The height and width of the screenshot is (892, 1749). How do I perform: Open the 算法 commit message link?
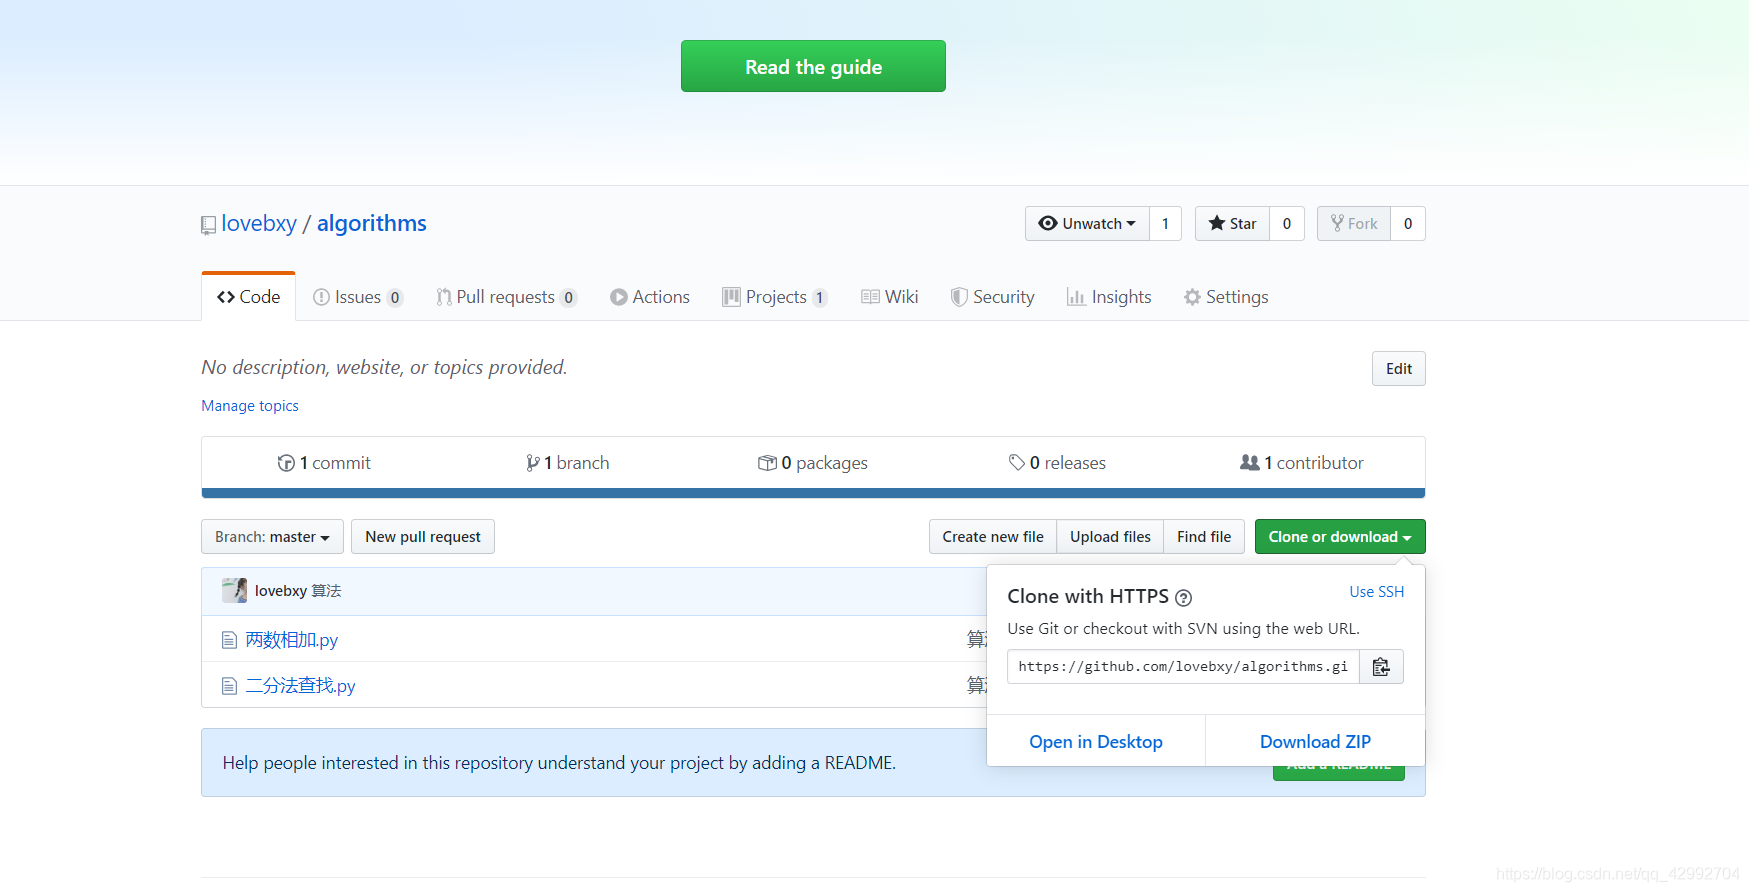tap(327, 591)
